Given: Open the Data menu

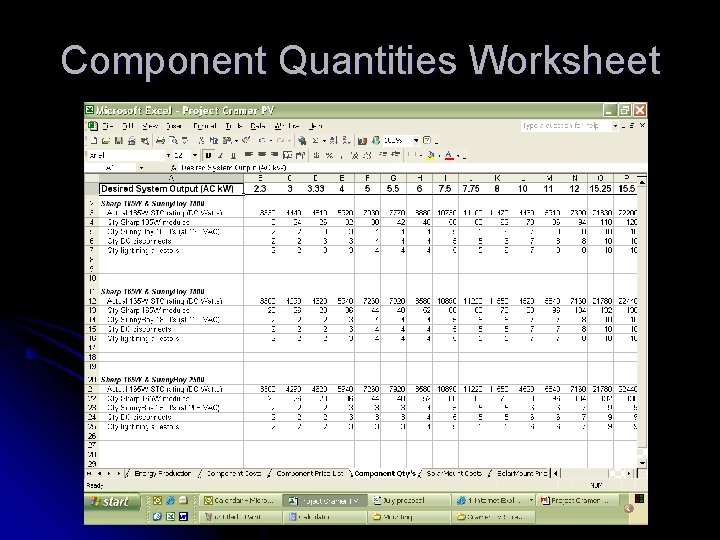Looking at the screenshot, I should 258,126.
